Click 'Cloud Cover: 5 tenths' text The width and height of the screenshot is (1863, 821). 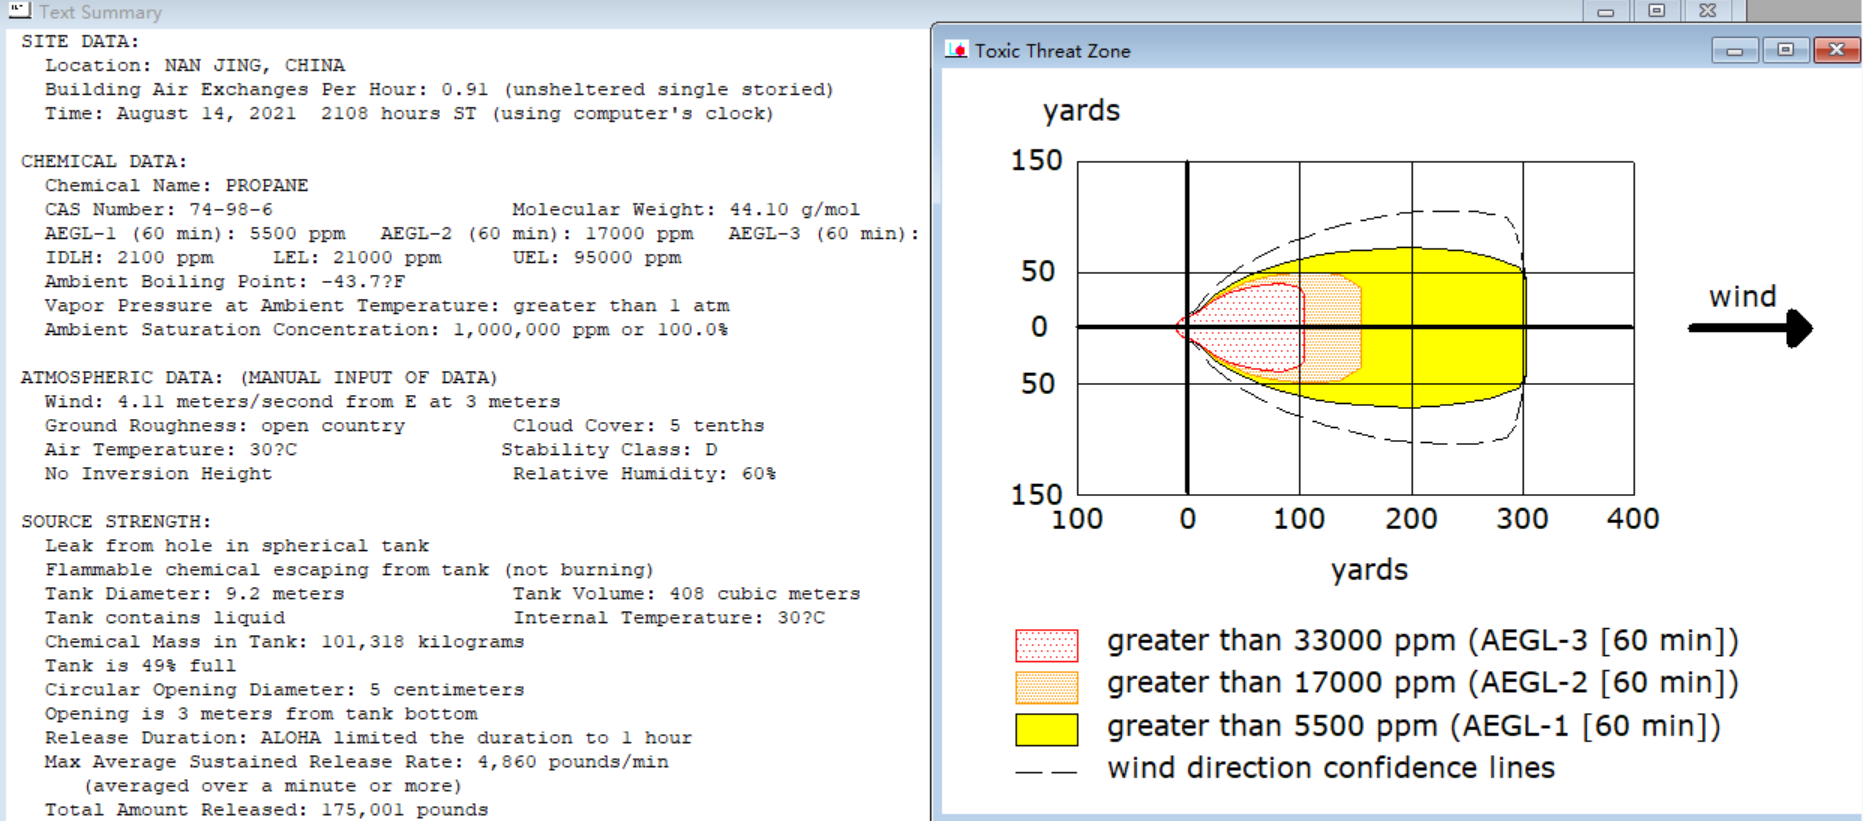pyautogui.click(x=638, y=425)
